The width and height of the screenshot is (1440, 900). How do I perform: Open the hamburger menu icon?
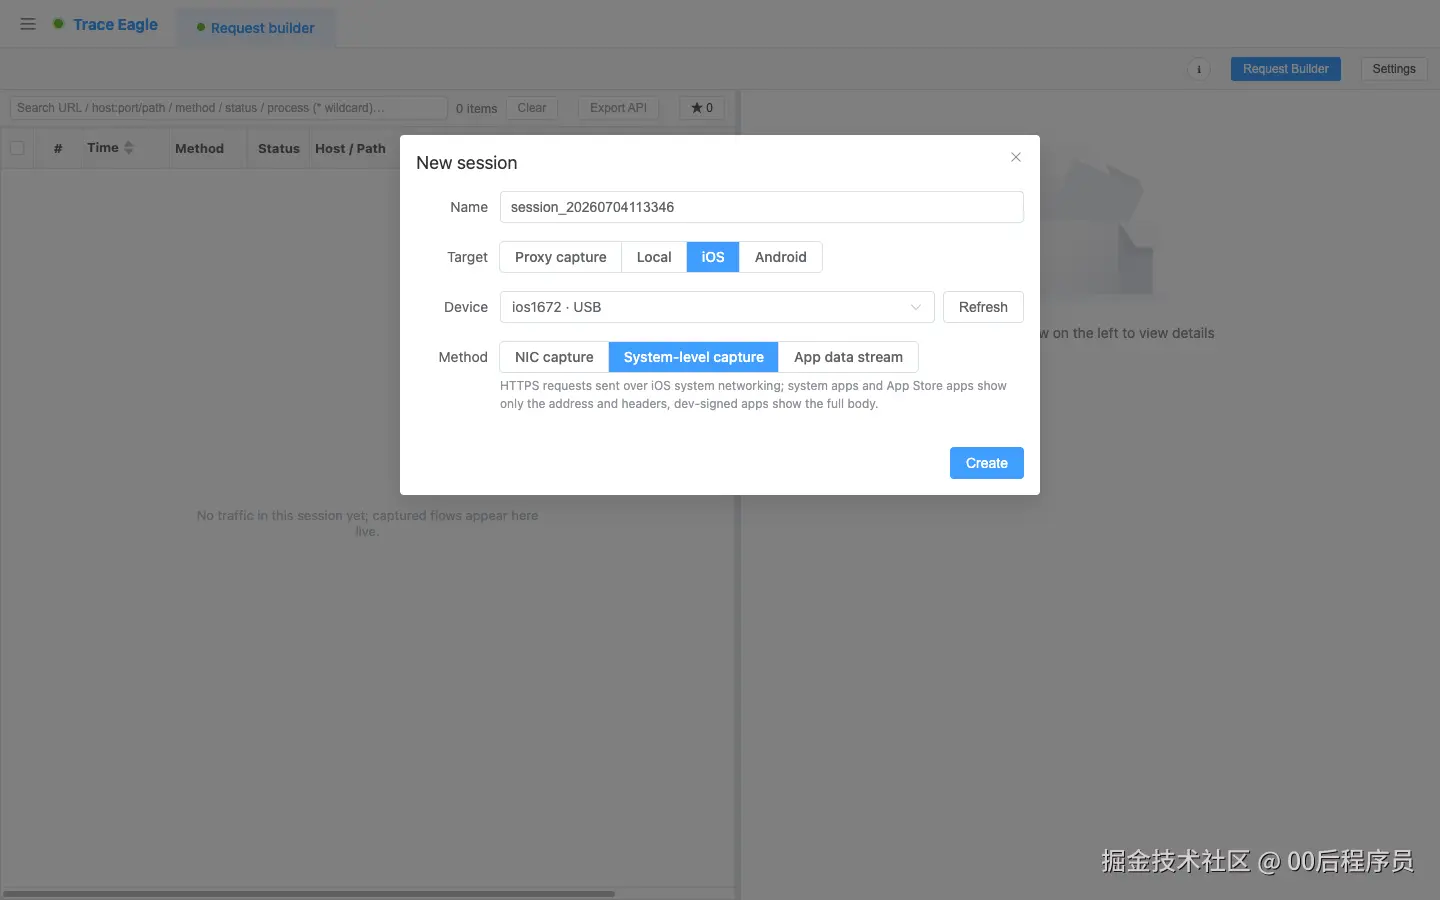(28, 24)
